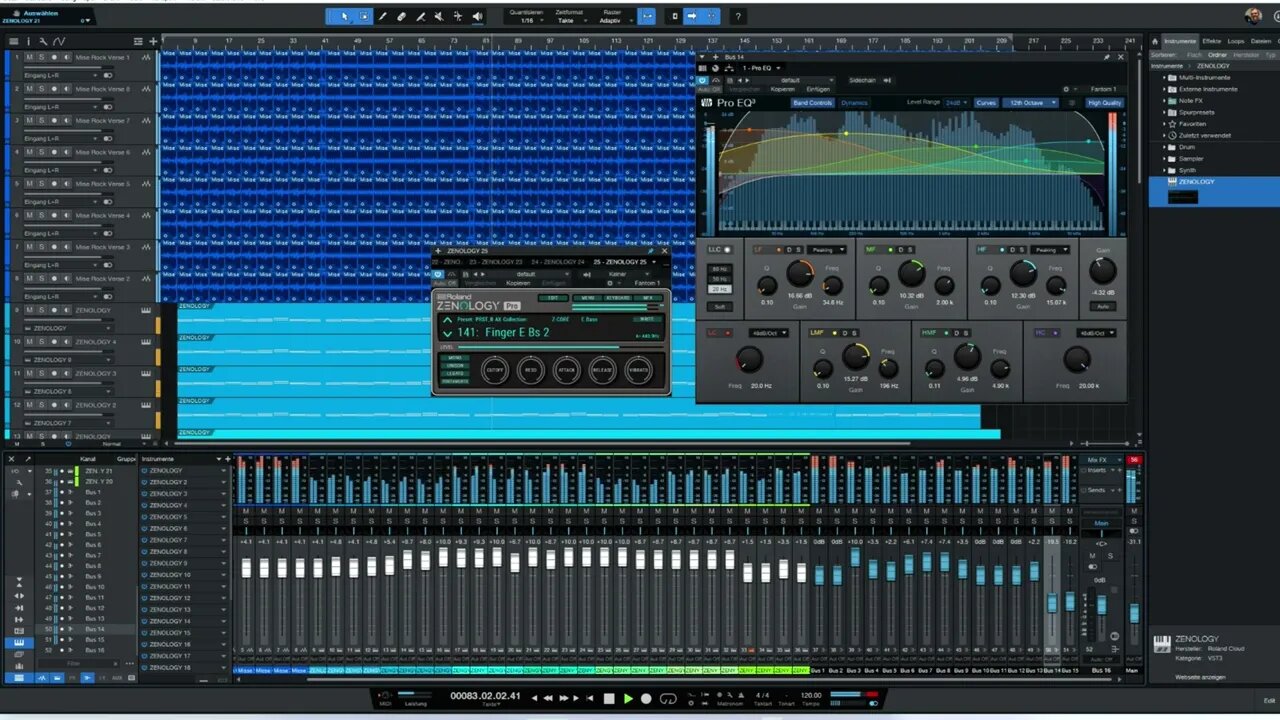This screenshot has height=720, width=1280.
Task: Open LF band Peaking type dropdown
Action: tap(829, 249)
